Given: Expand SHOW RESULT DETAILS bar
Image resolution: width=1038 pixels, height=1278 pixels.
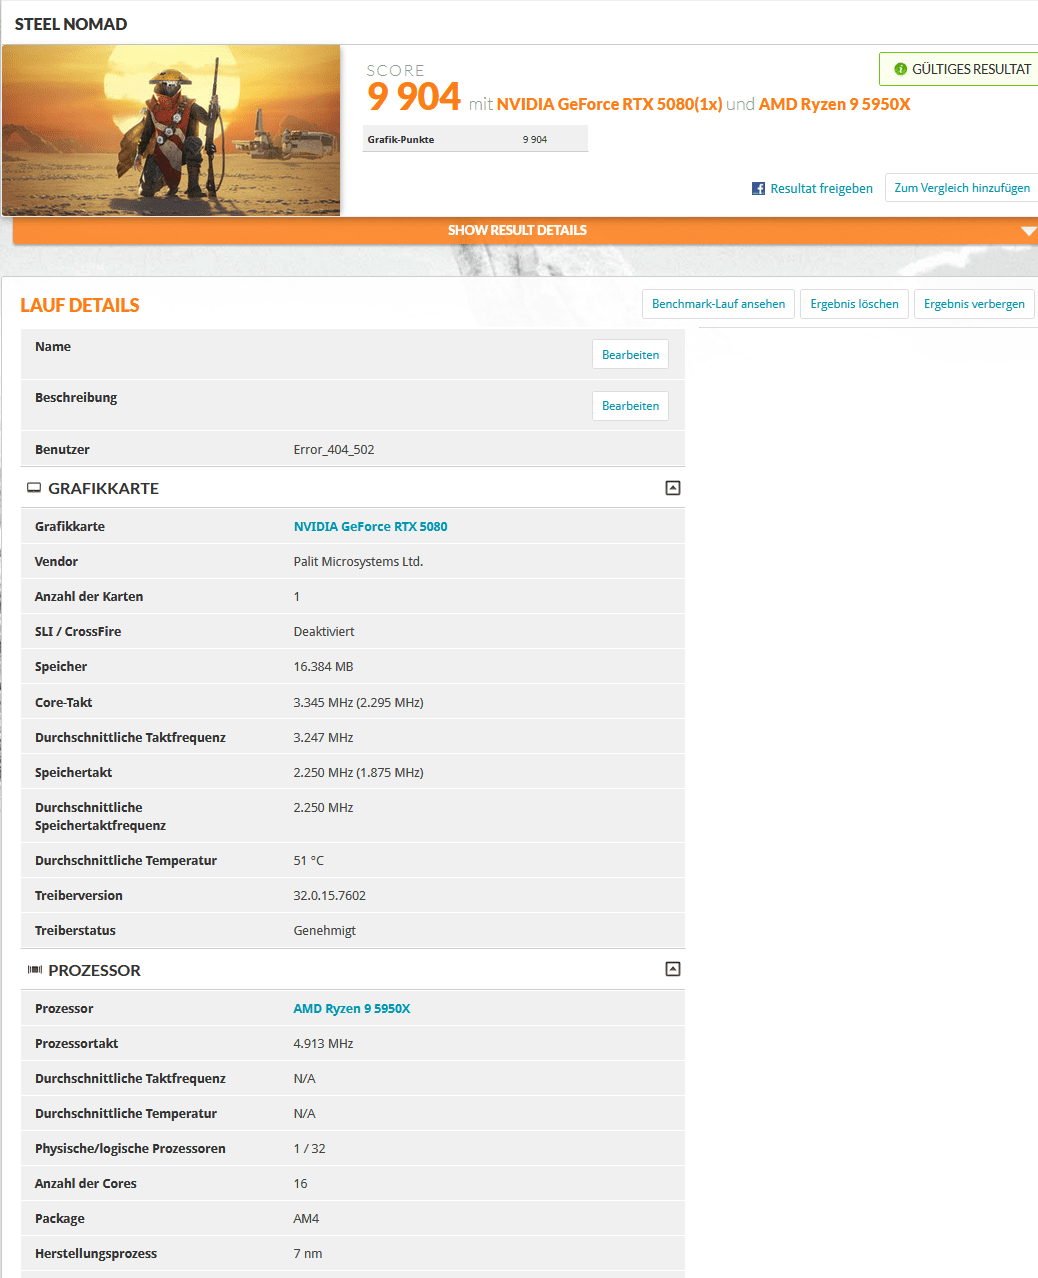Looking at the screenshot, I should pyautogui.click(x=525, y=230).
